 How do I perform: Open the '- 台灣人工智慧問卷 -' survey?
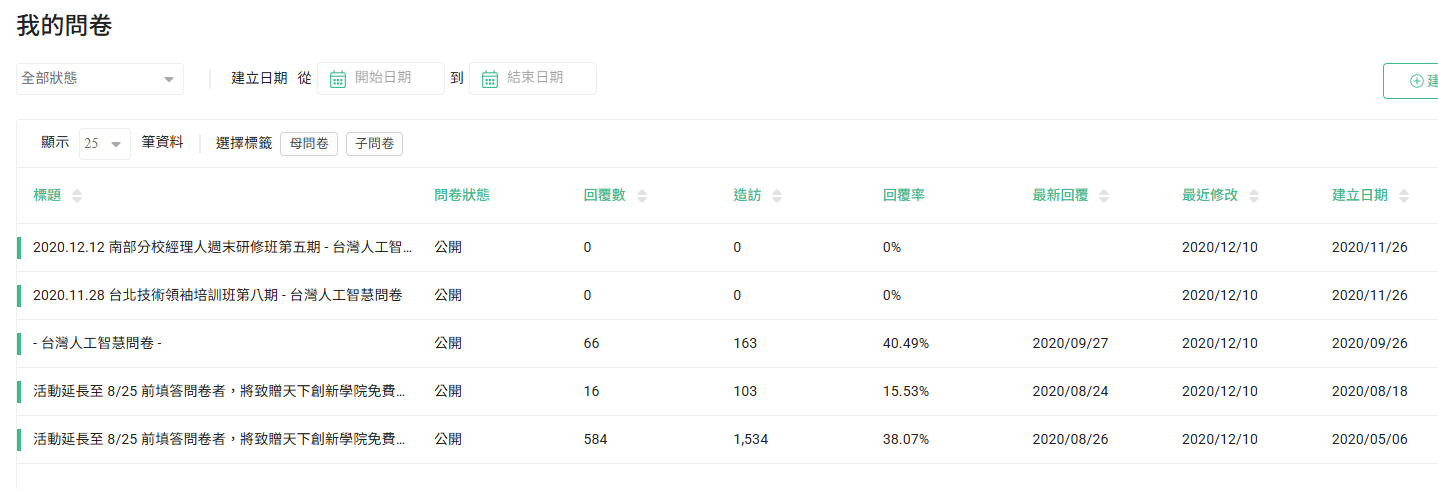click(x=98, y=344)
